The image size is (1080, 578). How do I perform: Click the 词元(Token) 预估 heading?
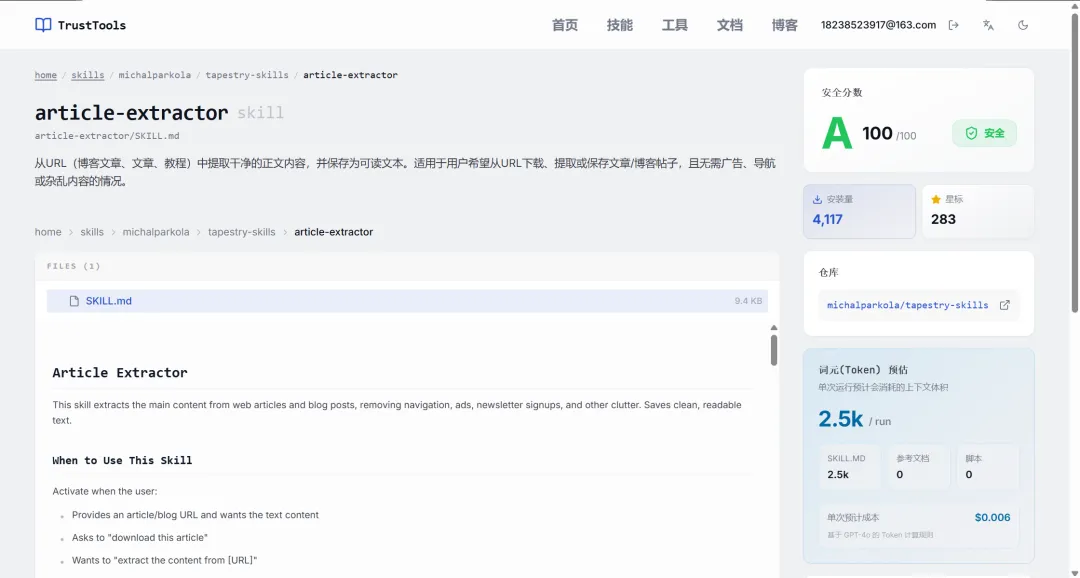pyautogui.click(x=863, y=370)
